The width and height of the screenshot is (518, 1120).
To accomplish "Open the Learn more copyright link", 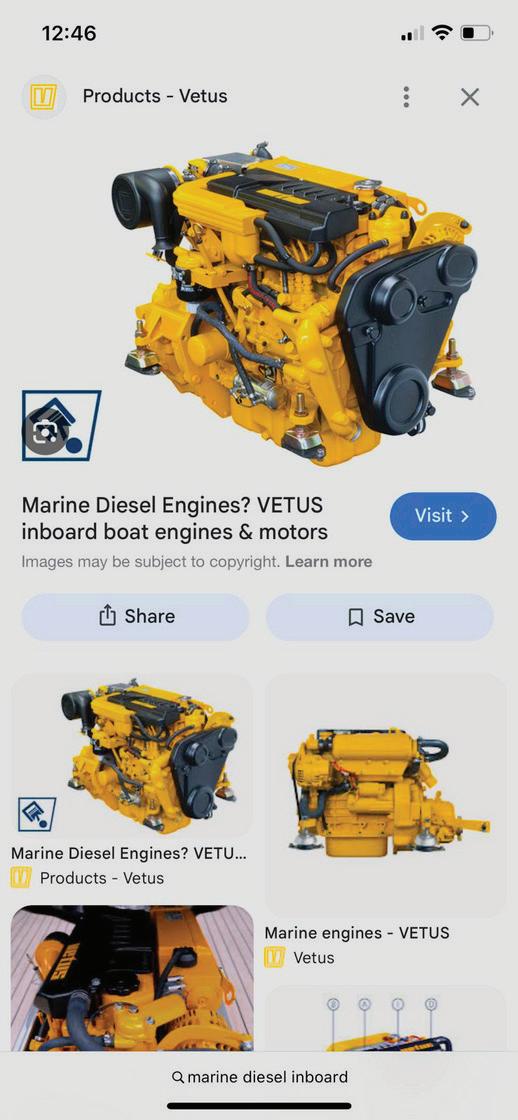I will tap(329, 562).
